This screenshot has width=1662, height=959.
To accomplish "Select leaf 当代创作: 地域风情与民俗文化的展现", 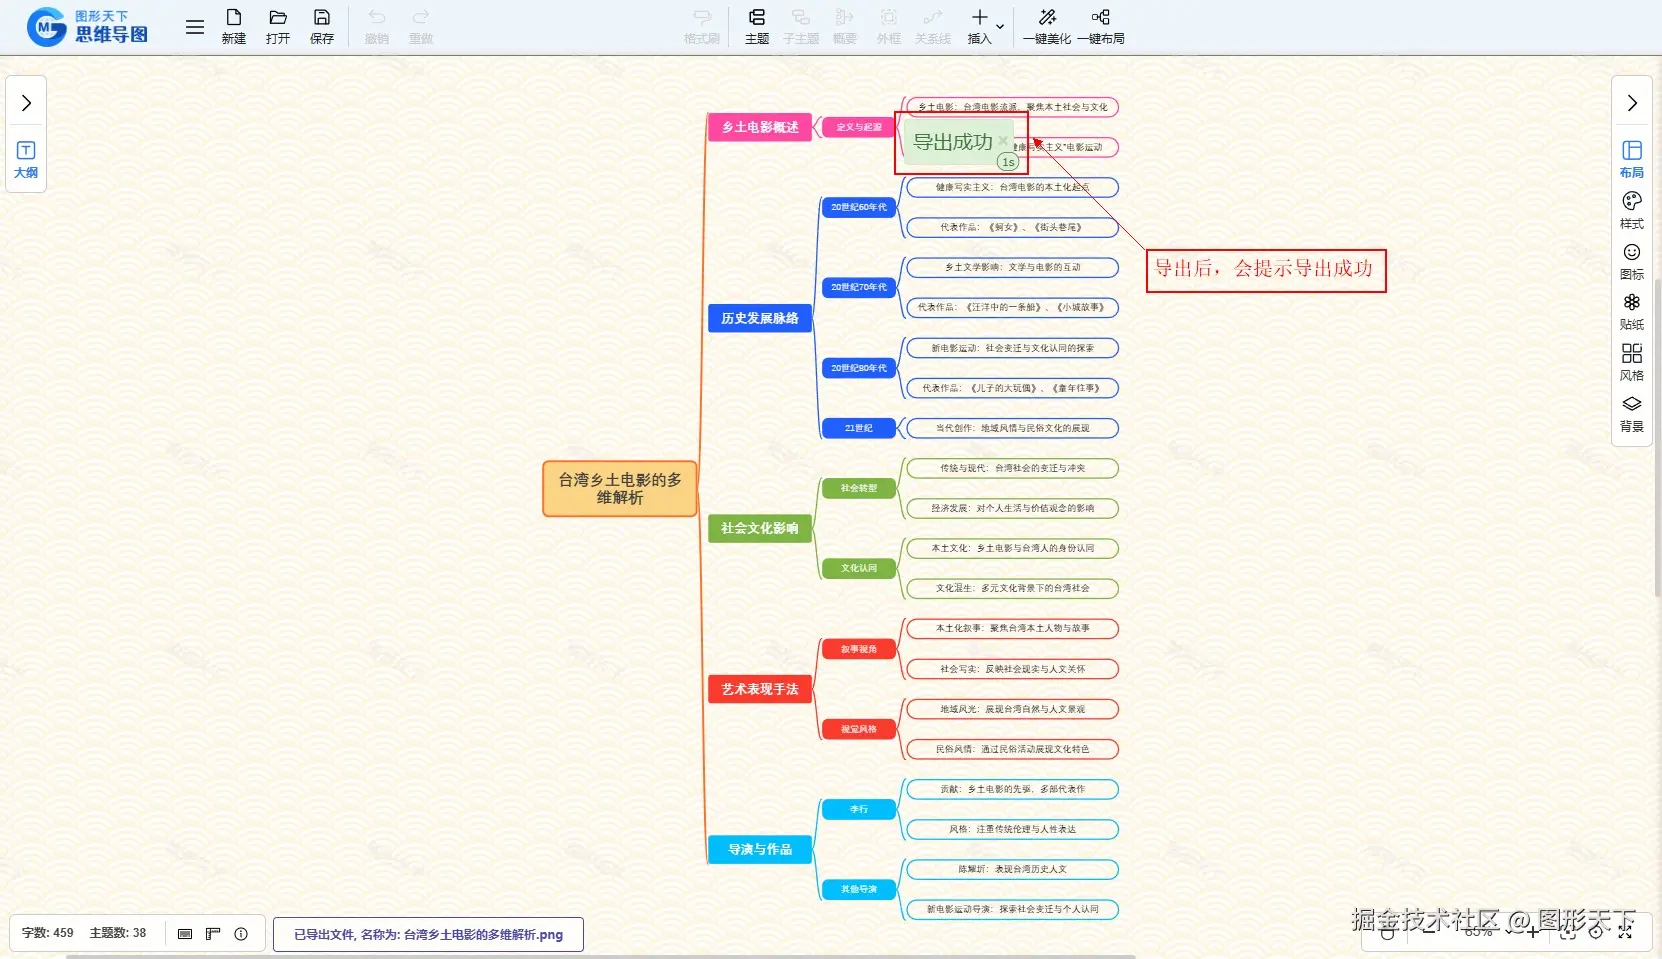I will (1012, 428).
